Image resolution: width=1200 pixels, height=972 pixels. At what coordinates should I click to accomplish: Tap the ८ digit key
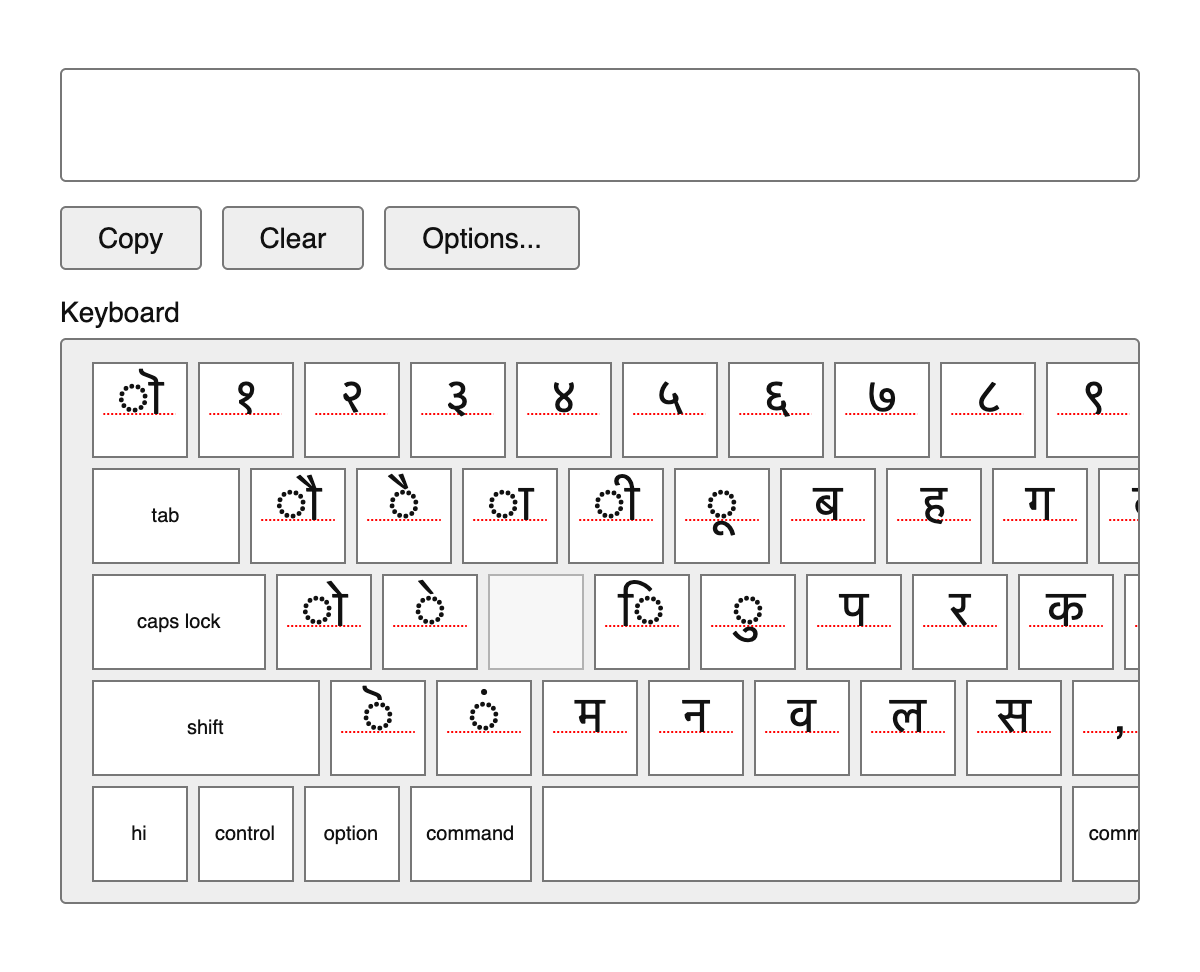point(988,410)
